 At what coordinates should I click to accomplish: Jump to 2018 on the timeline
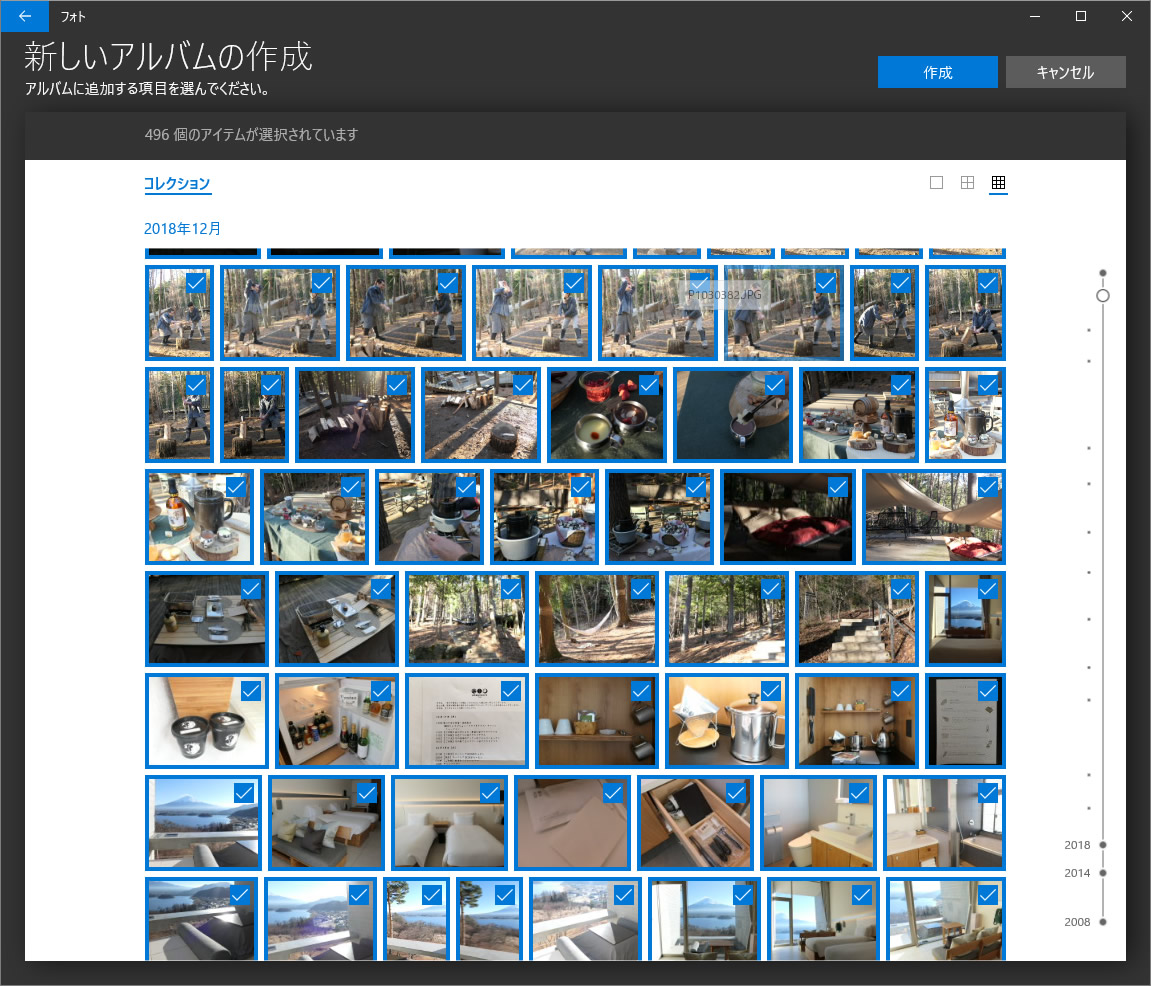pos(1102,845)
